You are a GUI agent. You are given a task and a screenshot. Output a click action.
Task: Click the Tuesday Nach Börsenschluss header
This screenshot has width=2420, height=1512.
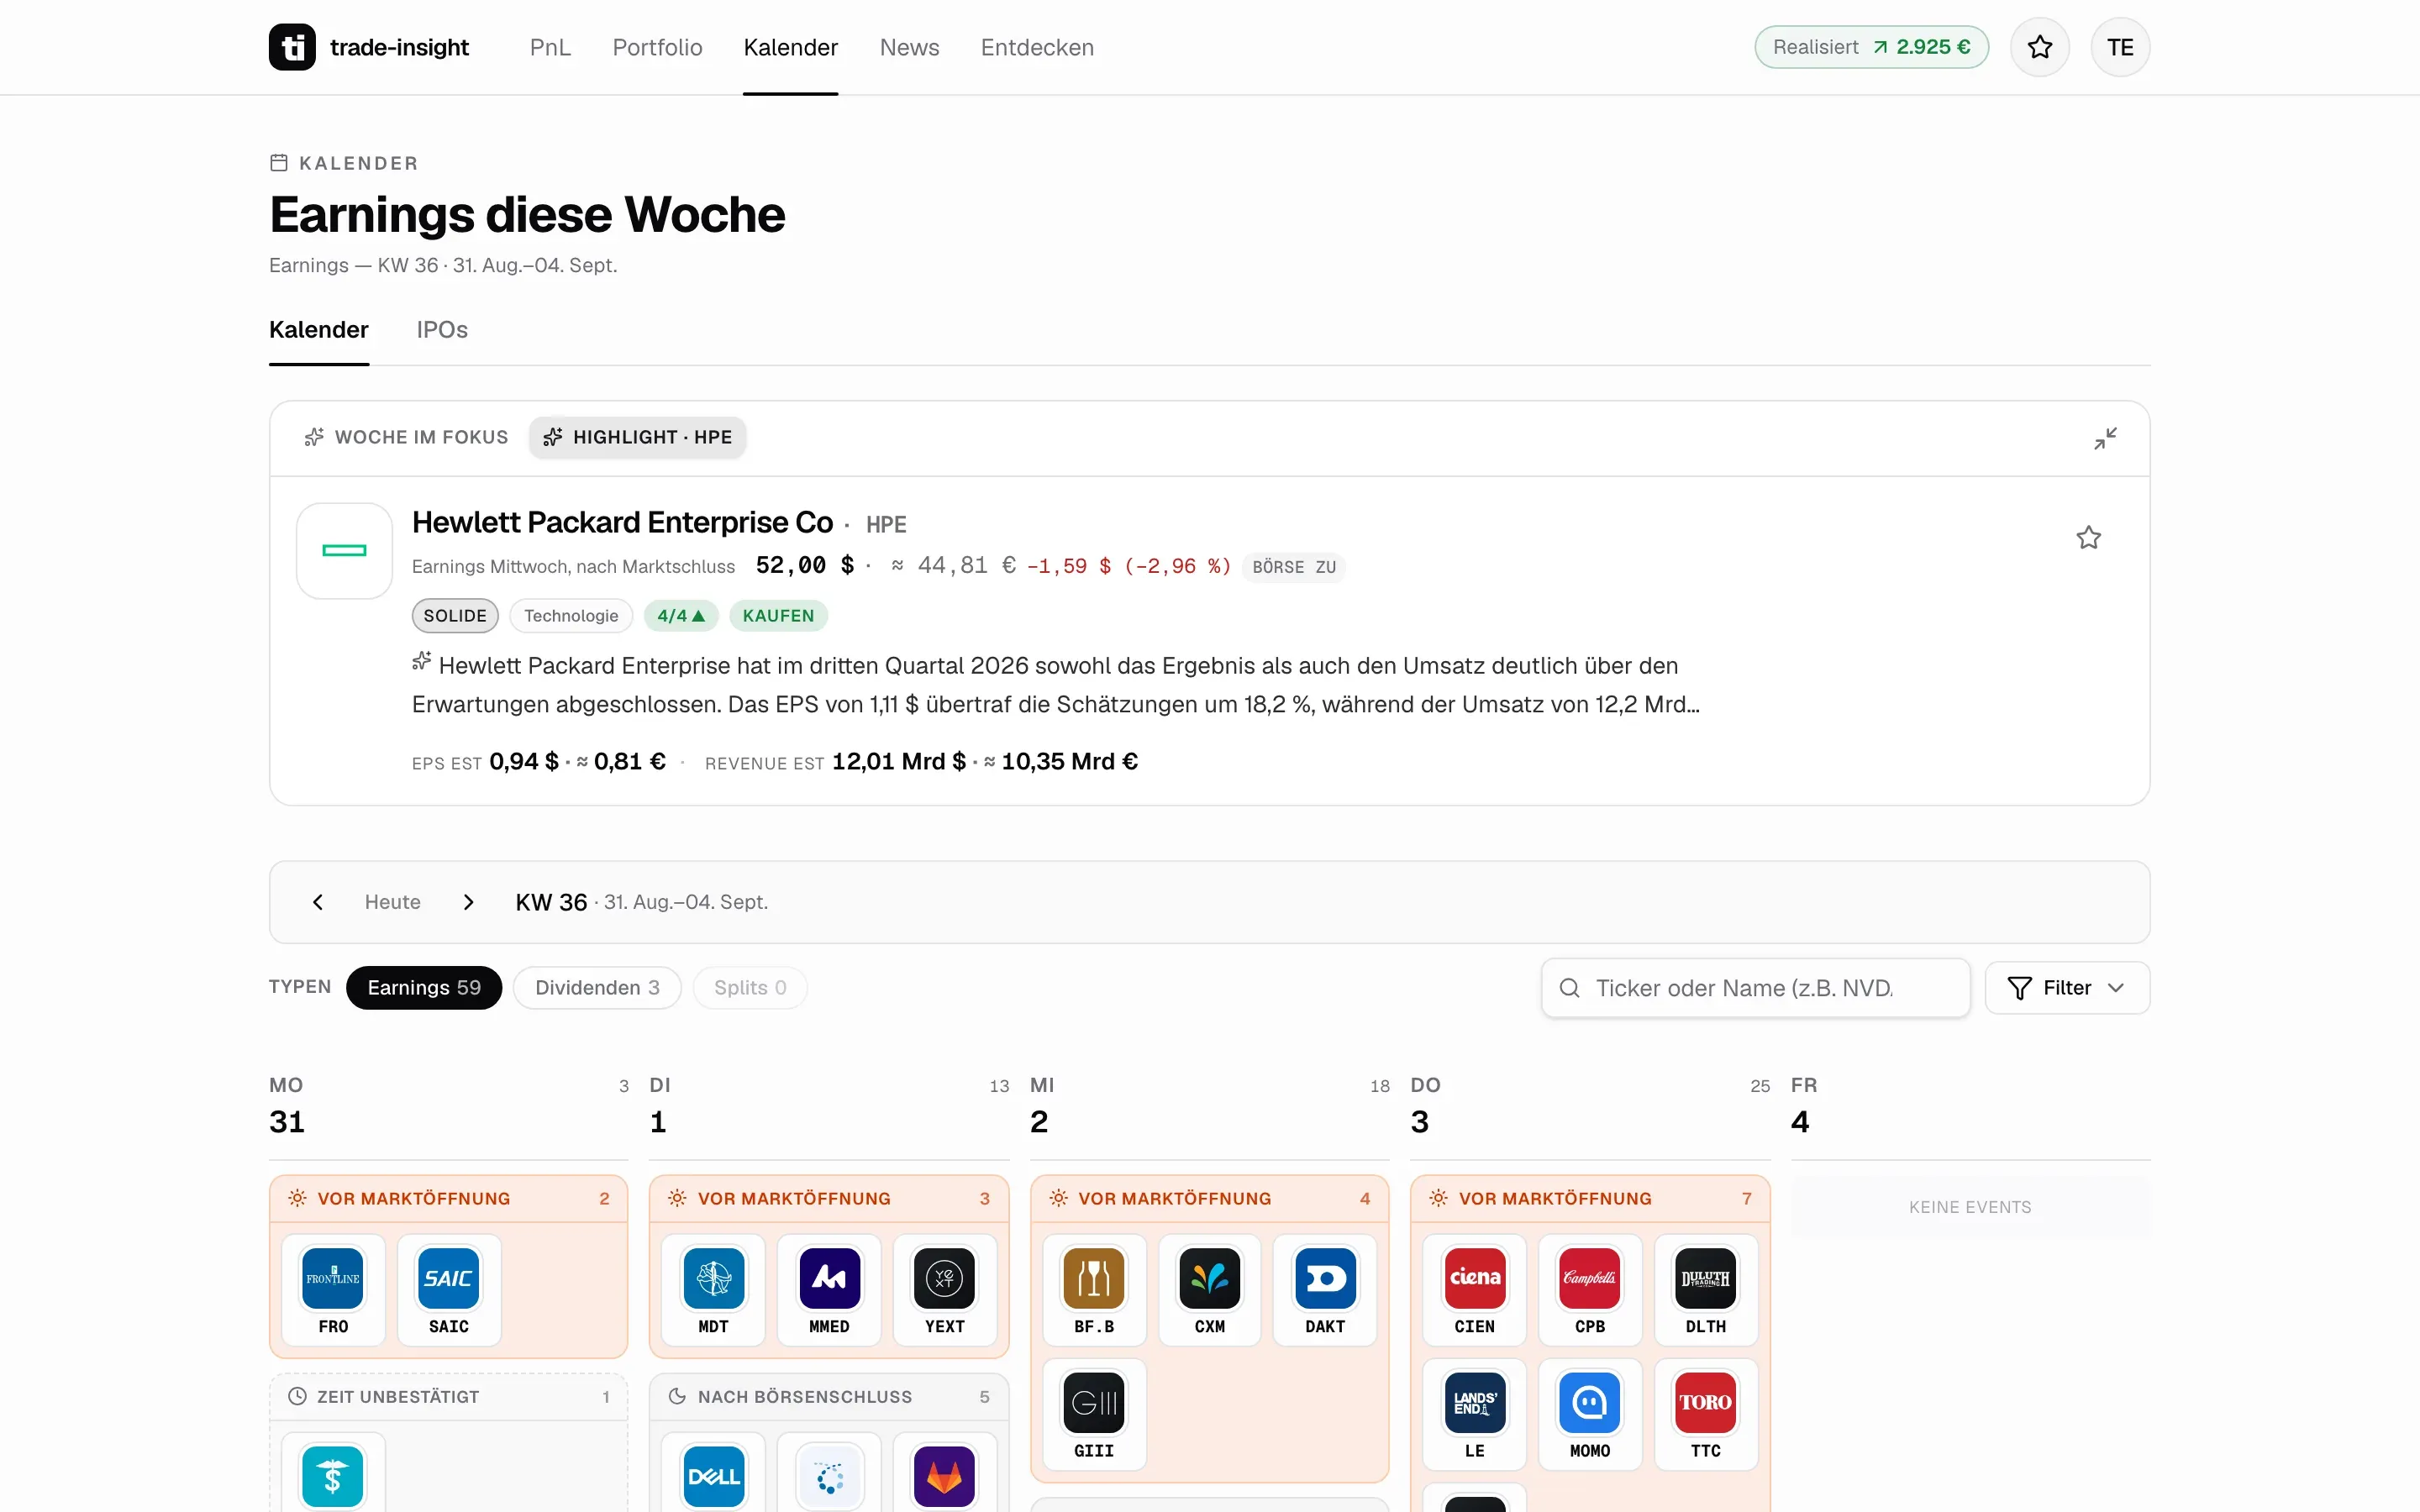[828, 1397]
